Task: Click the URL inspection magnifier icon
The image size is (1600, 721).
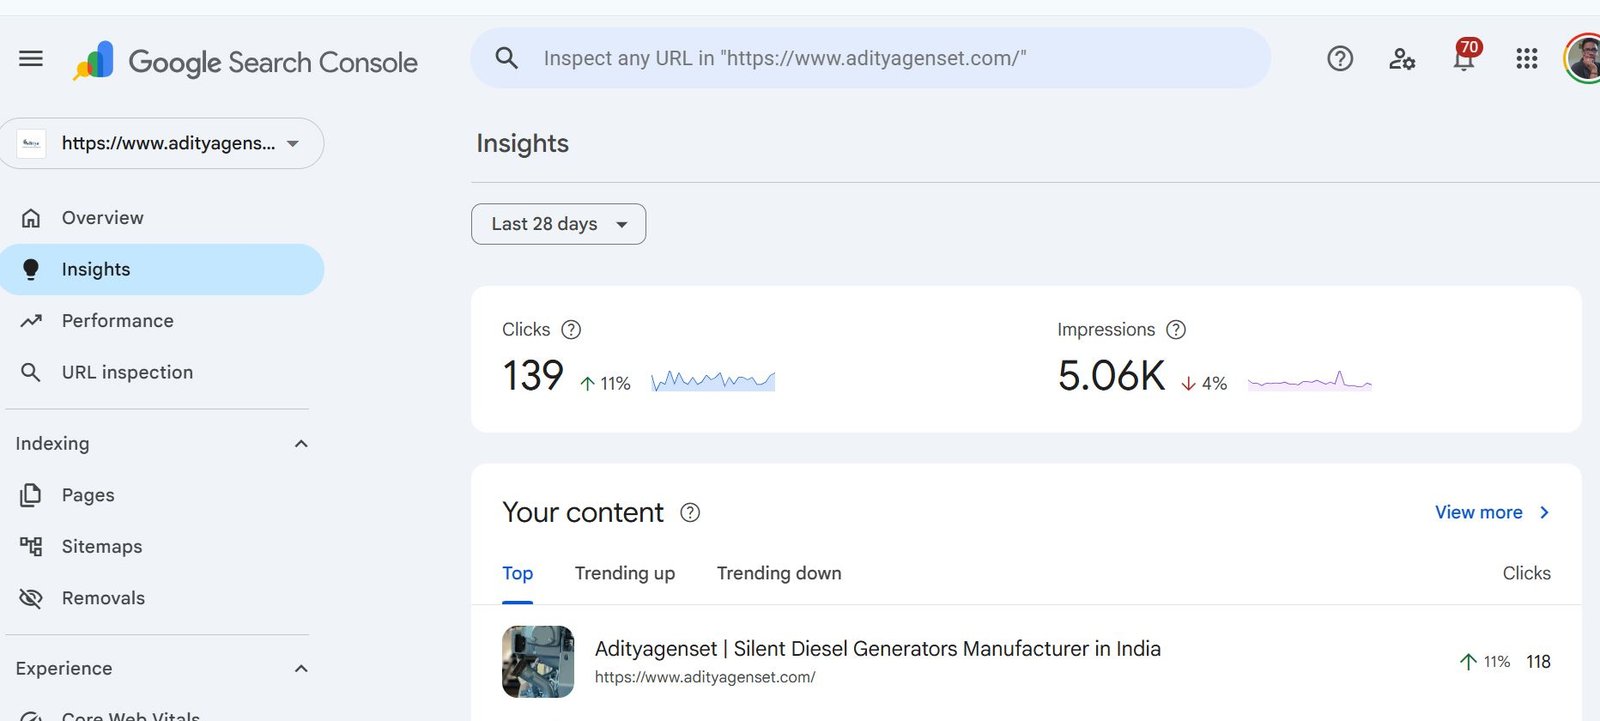Action: tap(31, 372)
